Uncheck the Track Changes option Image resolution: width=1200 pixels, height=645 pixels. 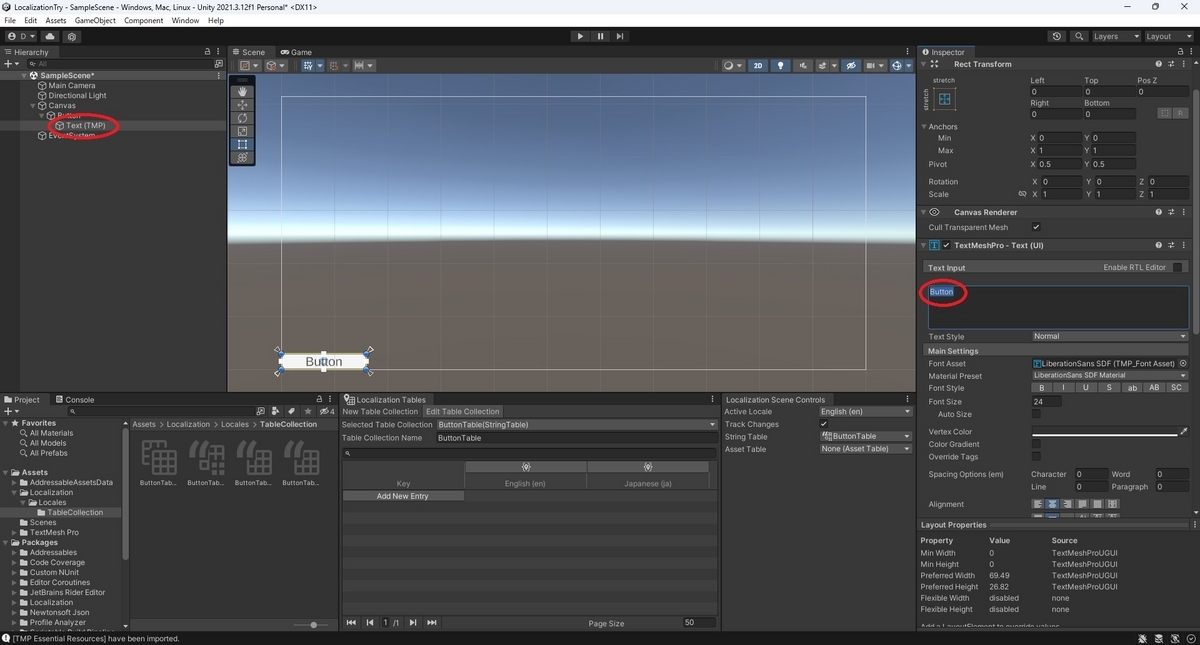pos(822,424)
